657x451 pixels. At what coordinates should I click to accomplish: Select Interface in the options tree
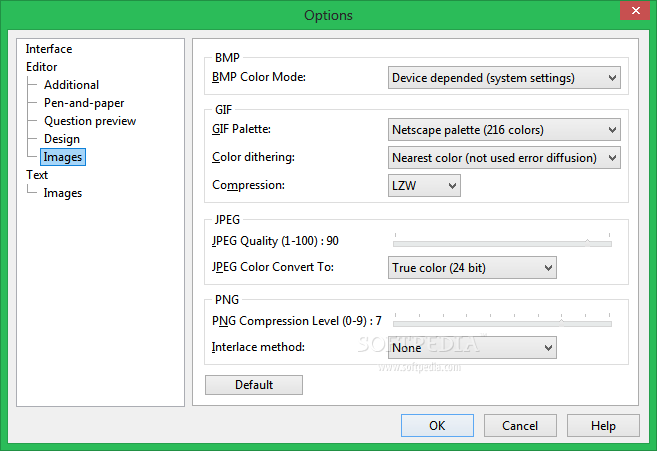(x=49, y=49)
